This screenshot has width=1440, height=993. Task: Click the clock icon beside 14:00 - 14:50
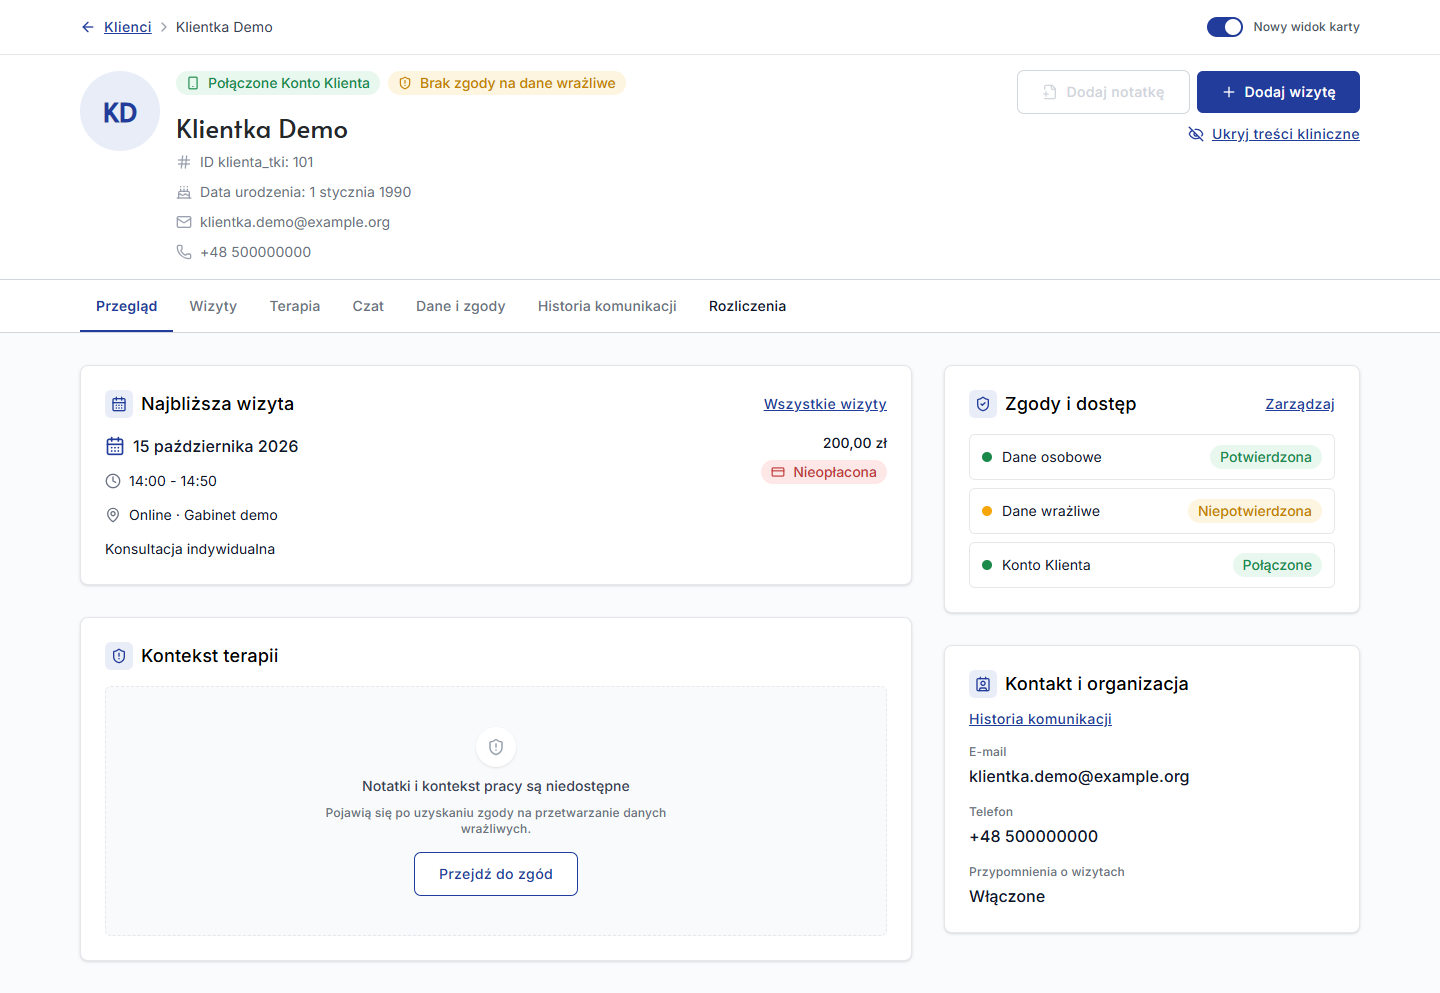tap(113, 481)
